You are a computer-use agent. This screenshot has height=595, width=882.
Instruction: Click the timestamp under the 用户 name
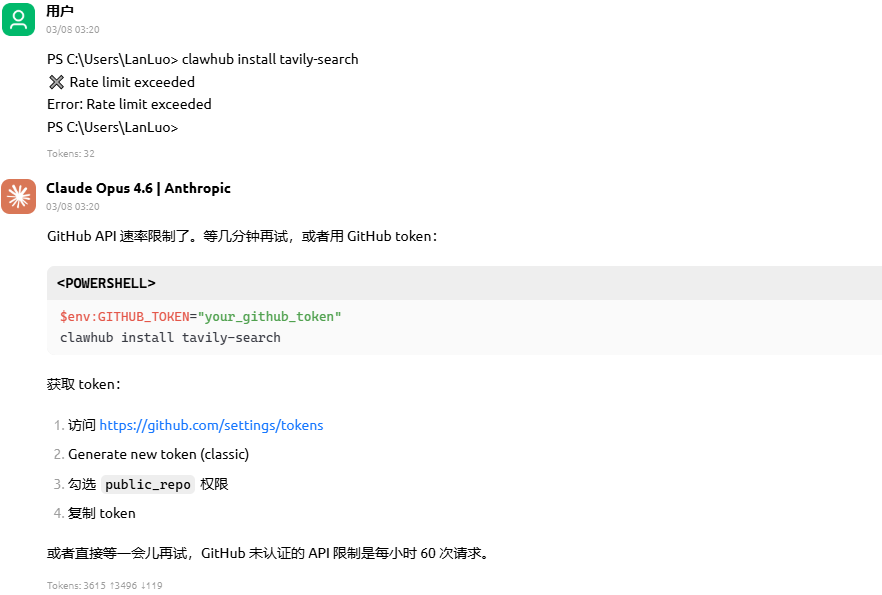(x=72, y=30)
